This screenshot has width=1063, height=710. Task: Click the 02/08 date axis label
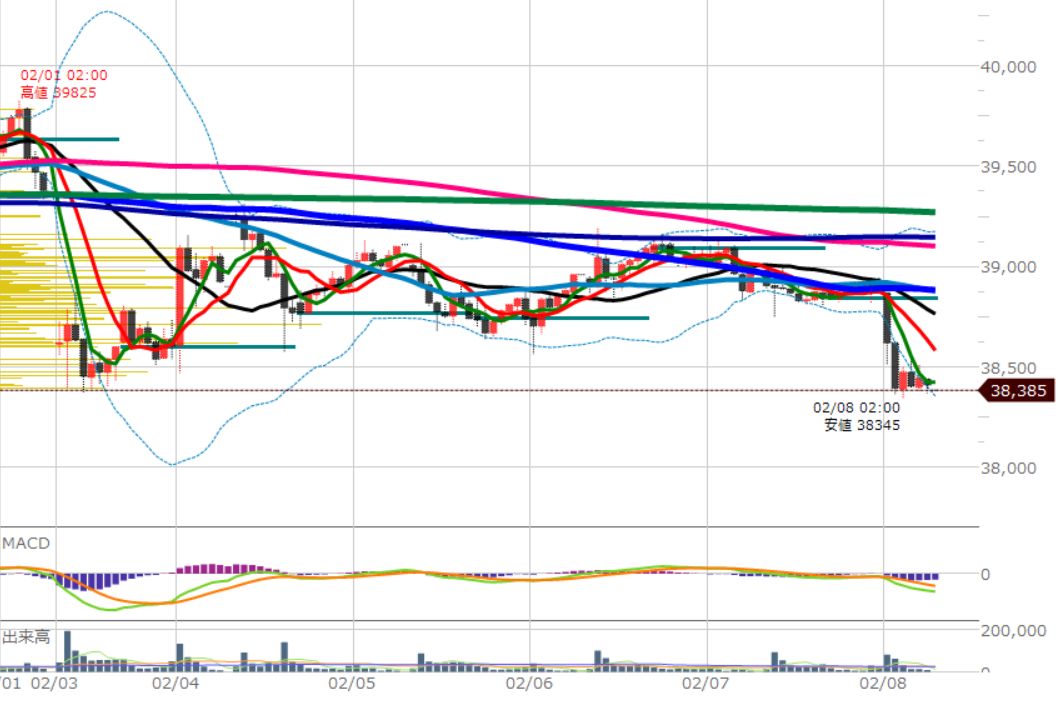pyautogui.click(x=883, y=683)
